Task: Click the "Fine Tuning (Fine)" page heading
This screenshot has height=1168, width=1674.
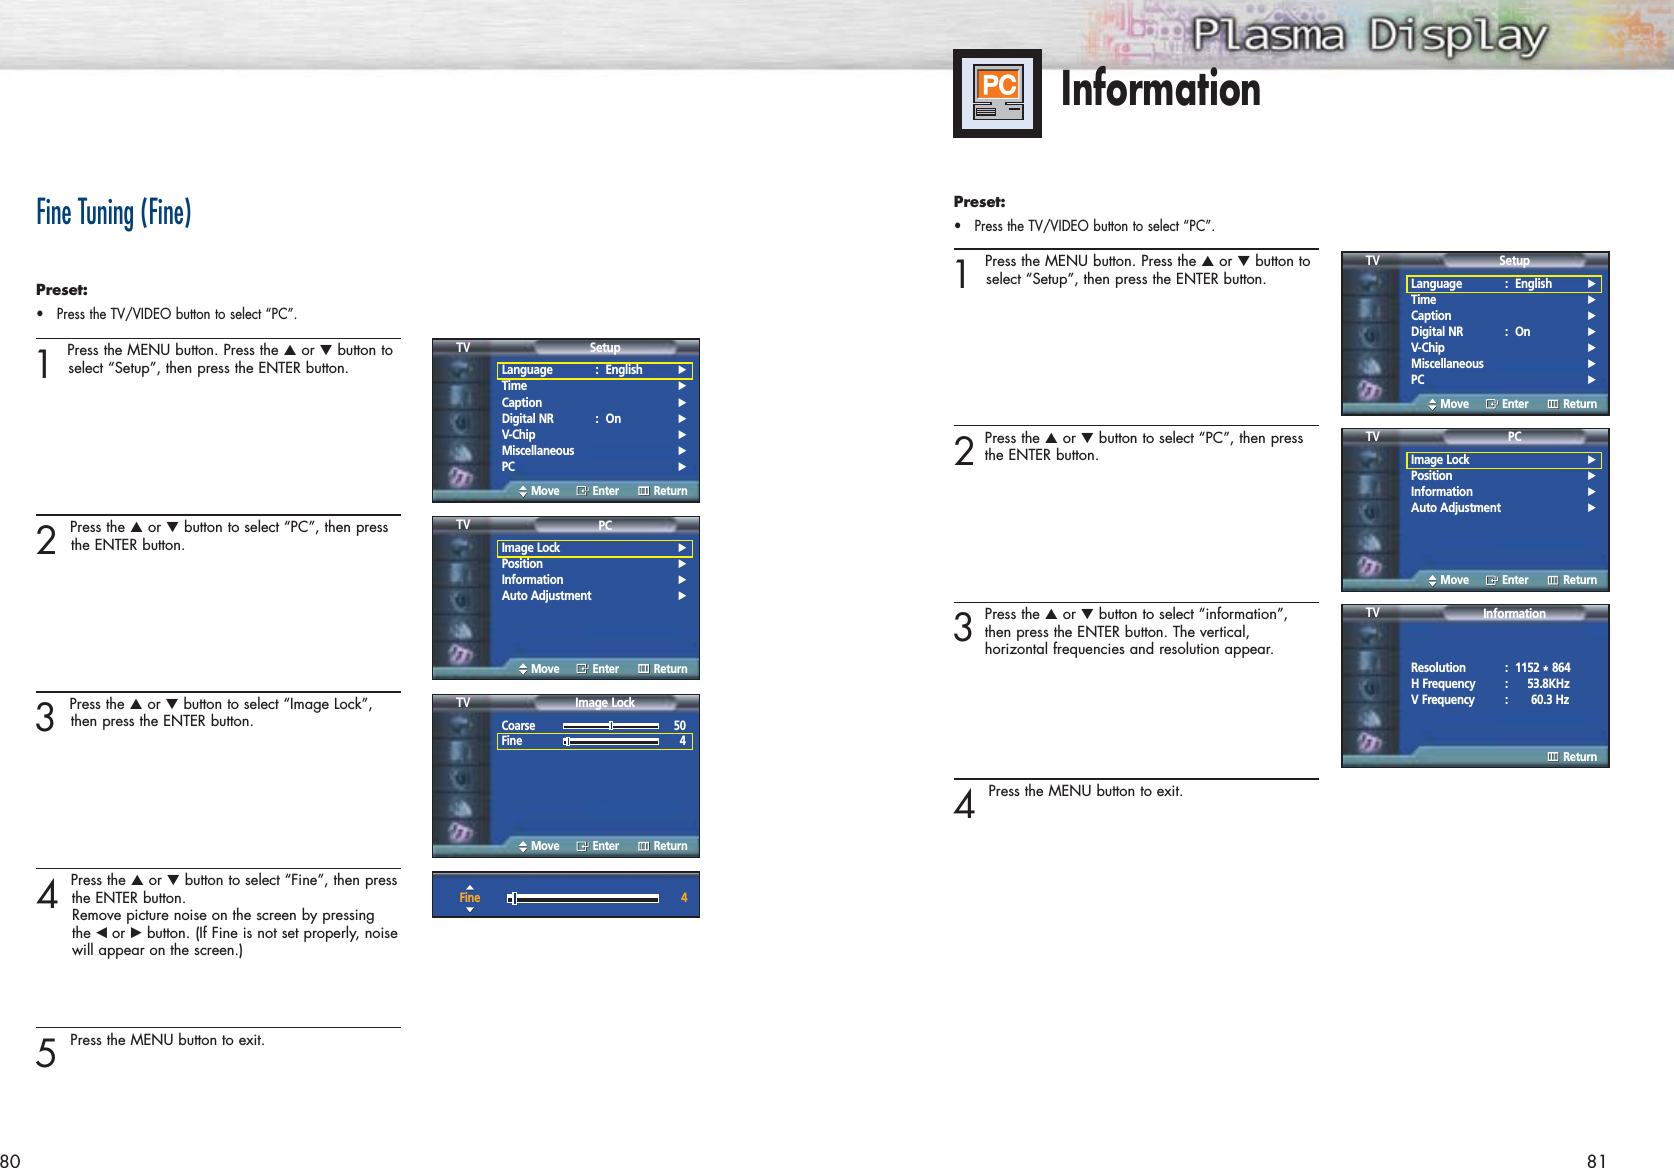Action: 114,212
